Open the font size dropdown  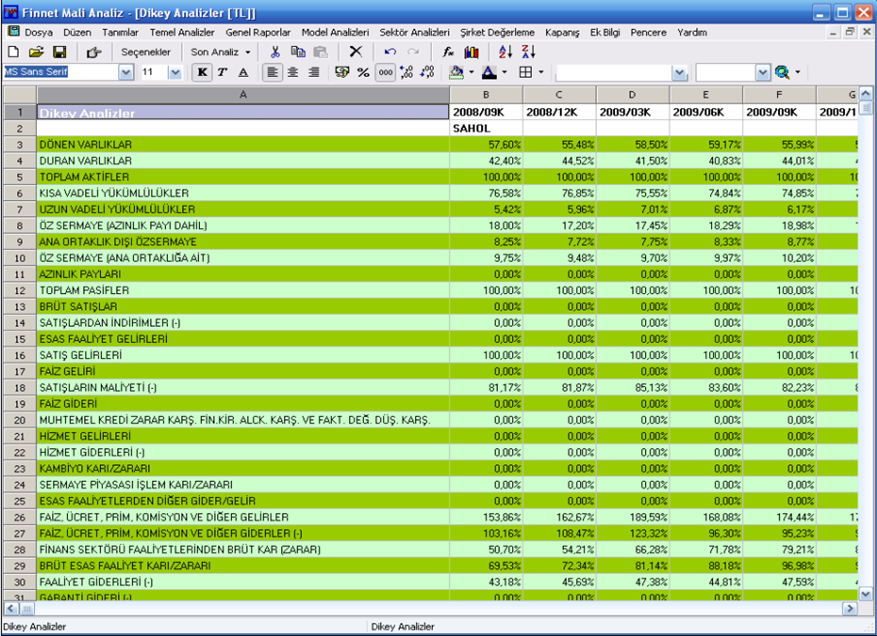tap(176, 72)
